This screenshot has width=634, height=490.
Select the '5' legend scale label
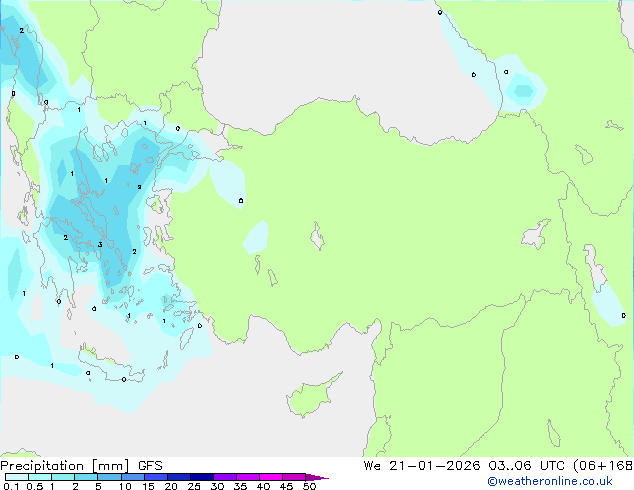98,486
